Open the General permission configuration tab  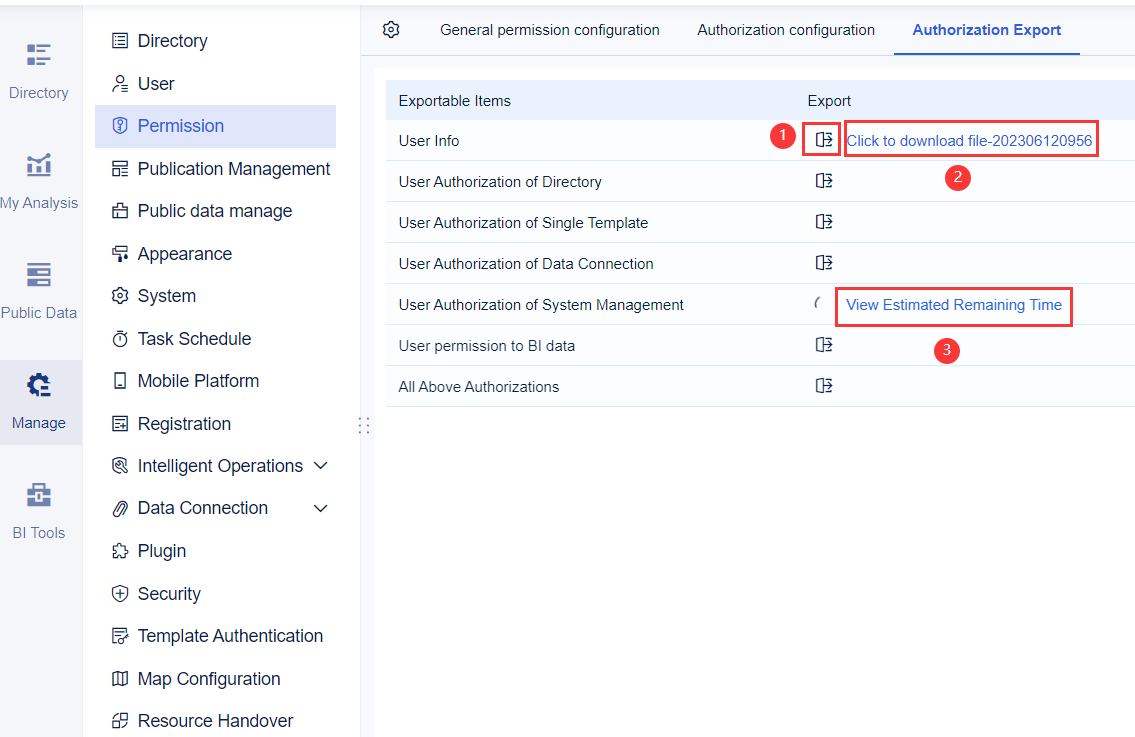(x=549, y=30)
